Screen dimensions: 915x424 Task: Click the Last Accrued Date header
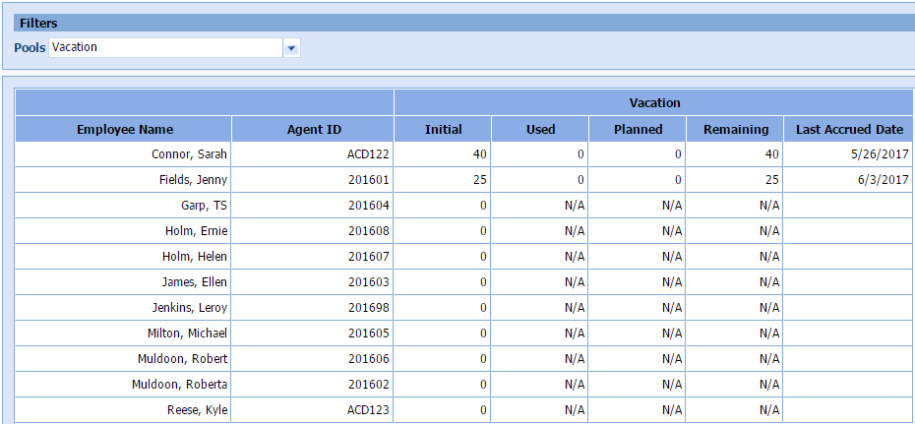click(x=849, y=129)
